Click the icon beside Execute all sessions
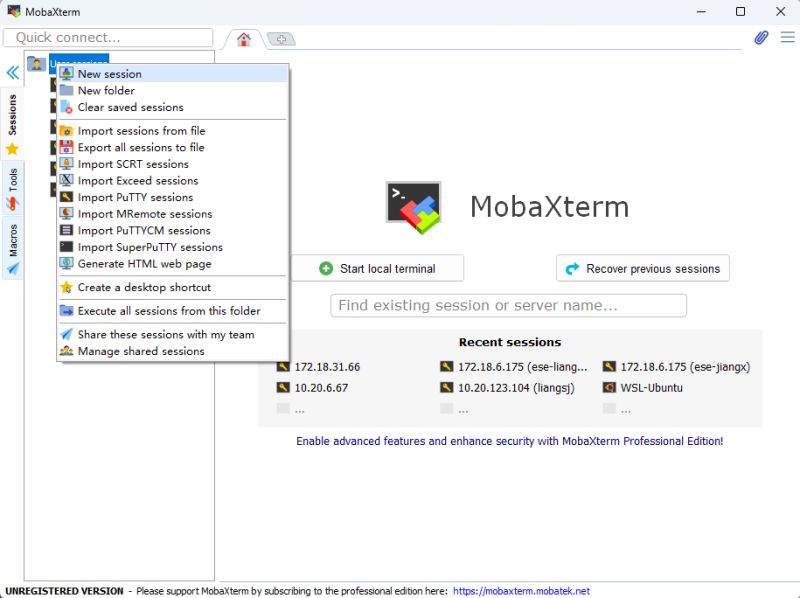 (66, 311)
